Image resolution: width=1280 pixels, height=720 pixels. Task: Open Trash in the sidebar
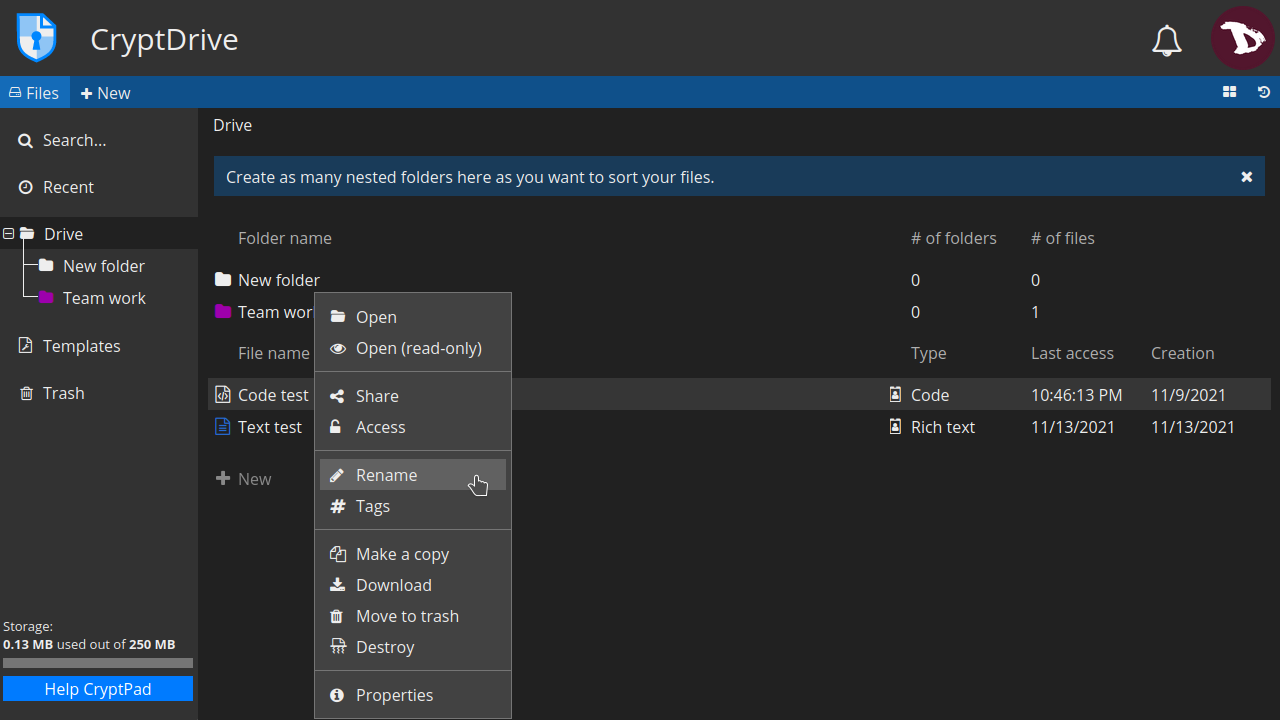click(x=99, y=393)
